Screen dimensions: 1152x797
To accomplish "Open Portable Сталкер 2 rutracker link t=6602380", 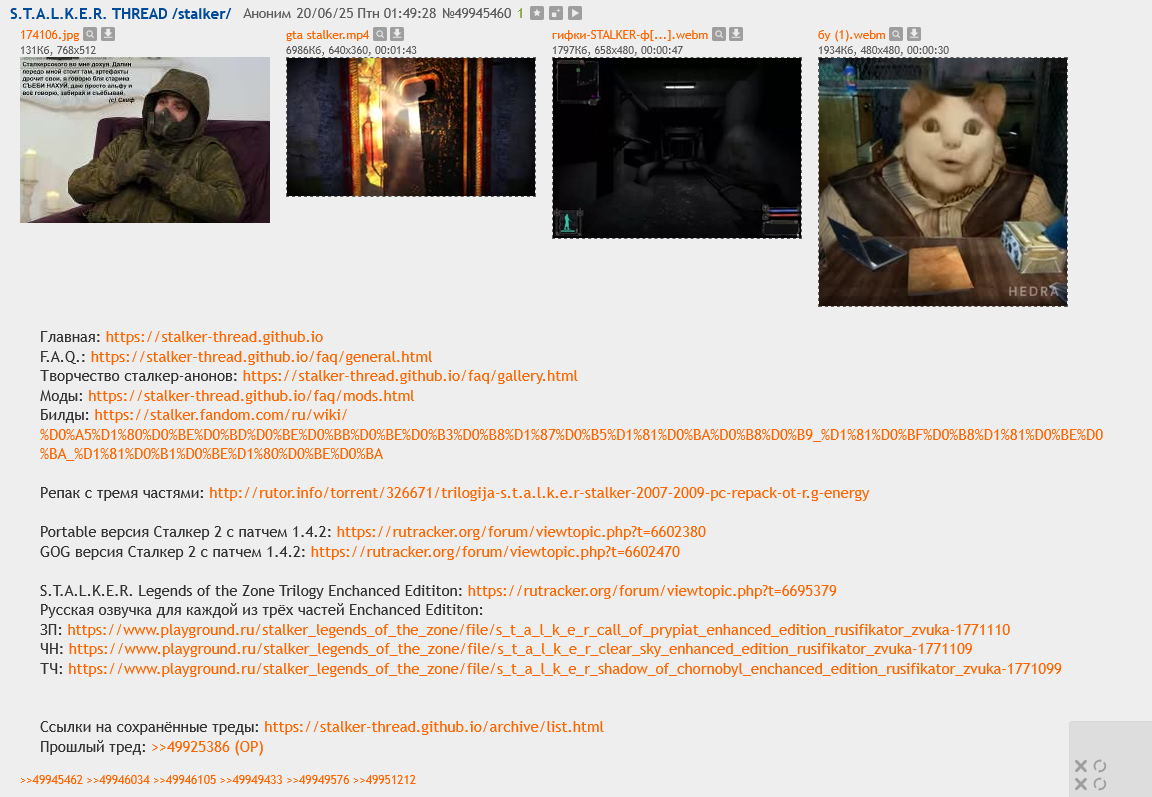I will tap(521, 532).
